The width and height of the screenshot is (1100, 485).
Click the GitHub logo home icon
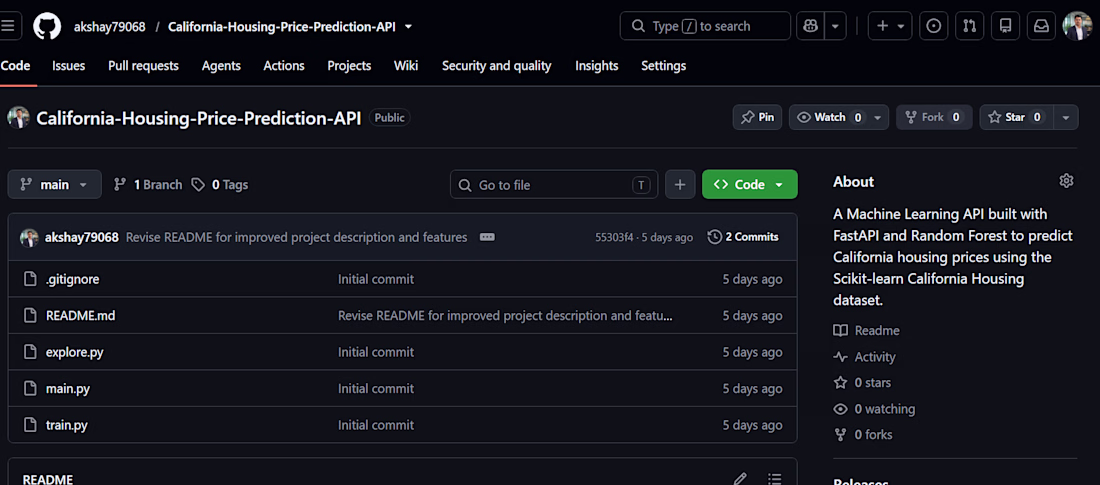pos(47,26)
